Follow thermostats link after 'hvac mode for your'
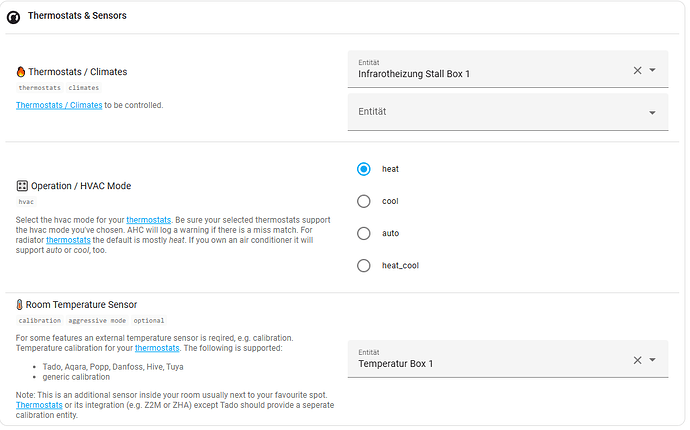The width and height of the screenshot is (690, 430). tap(149, 220)
